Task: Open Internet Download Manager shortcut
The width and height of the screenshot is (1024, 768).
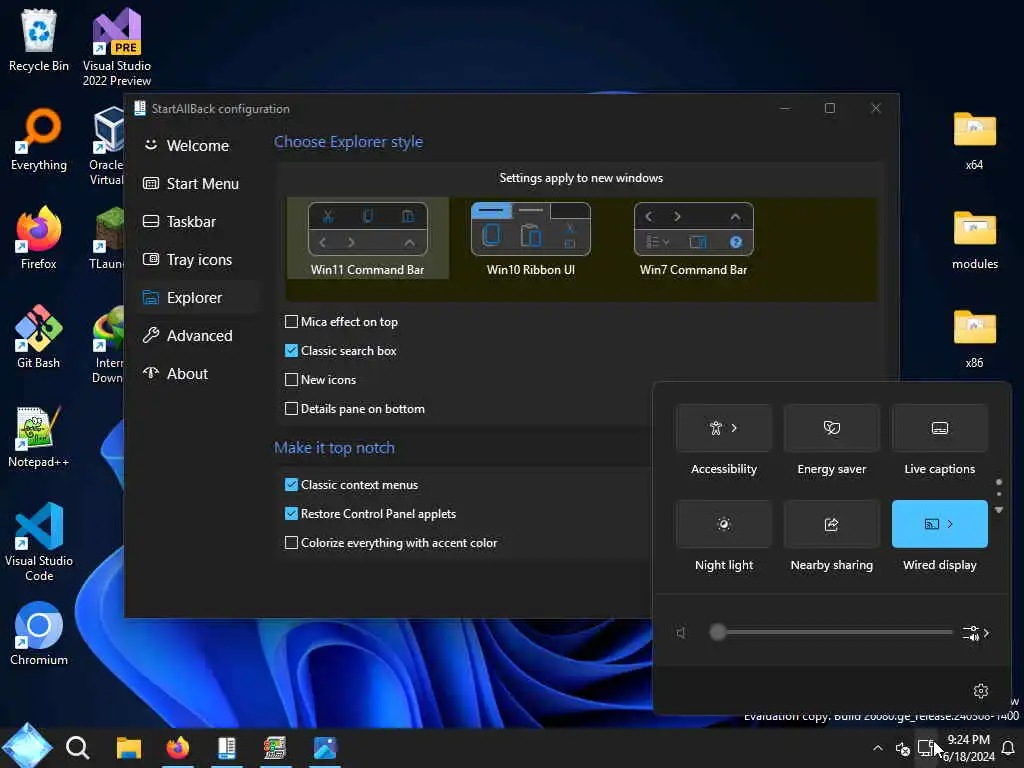Action: pyautogui.click(x=107, y=344)
